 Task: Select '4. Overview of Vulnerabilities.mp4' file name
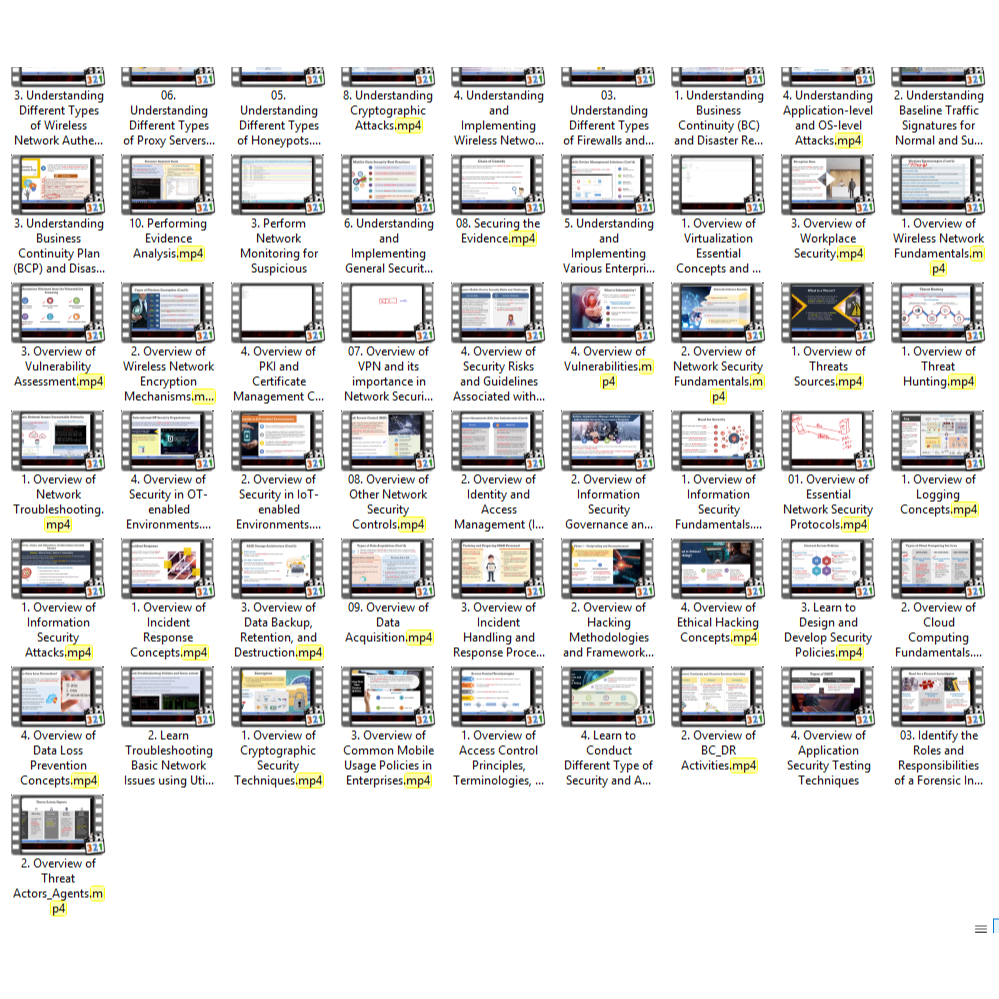pyautogui.click(x=608, y=366)
